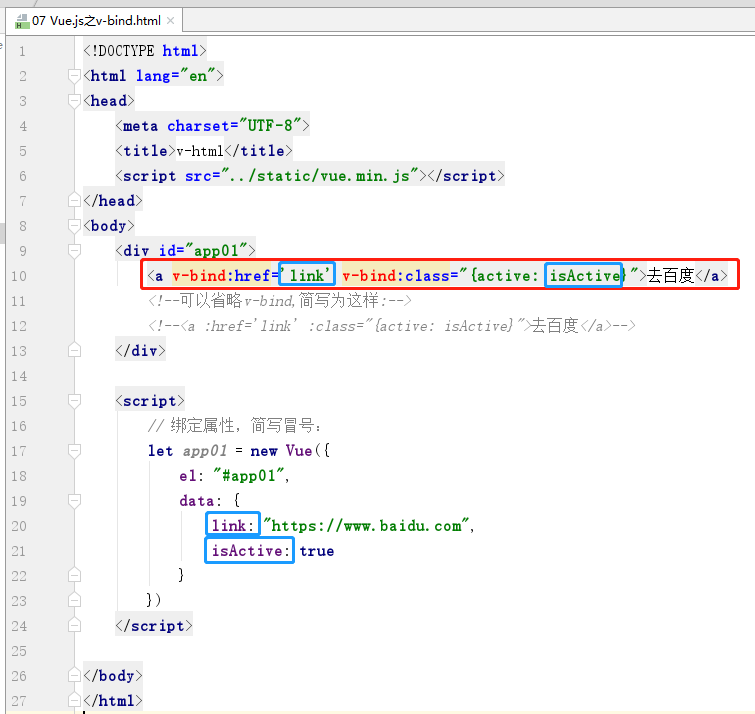Click the data property on line 19

(x=196, y=501)
